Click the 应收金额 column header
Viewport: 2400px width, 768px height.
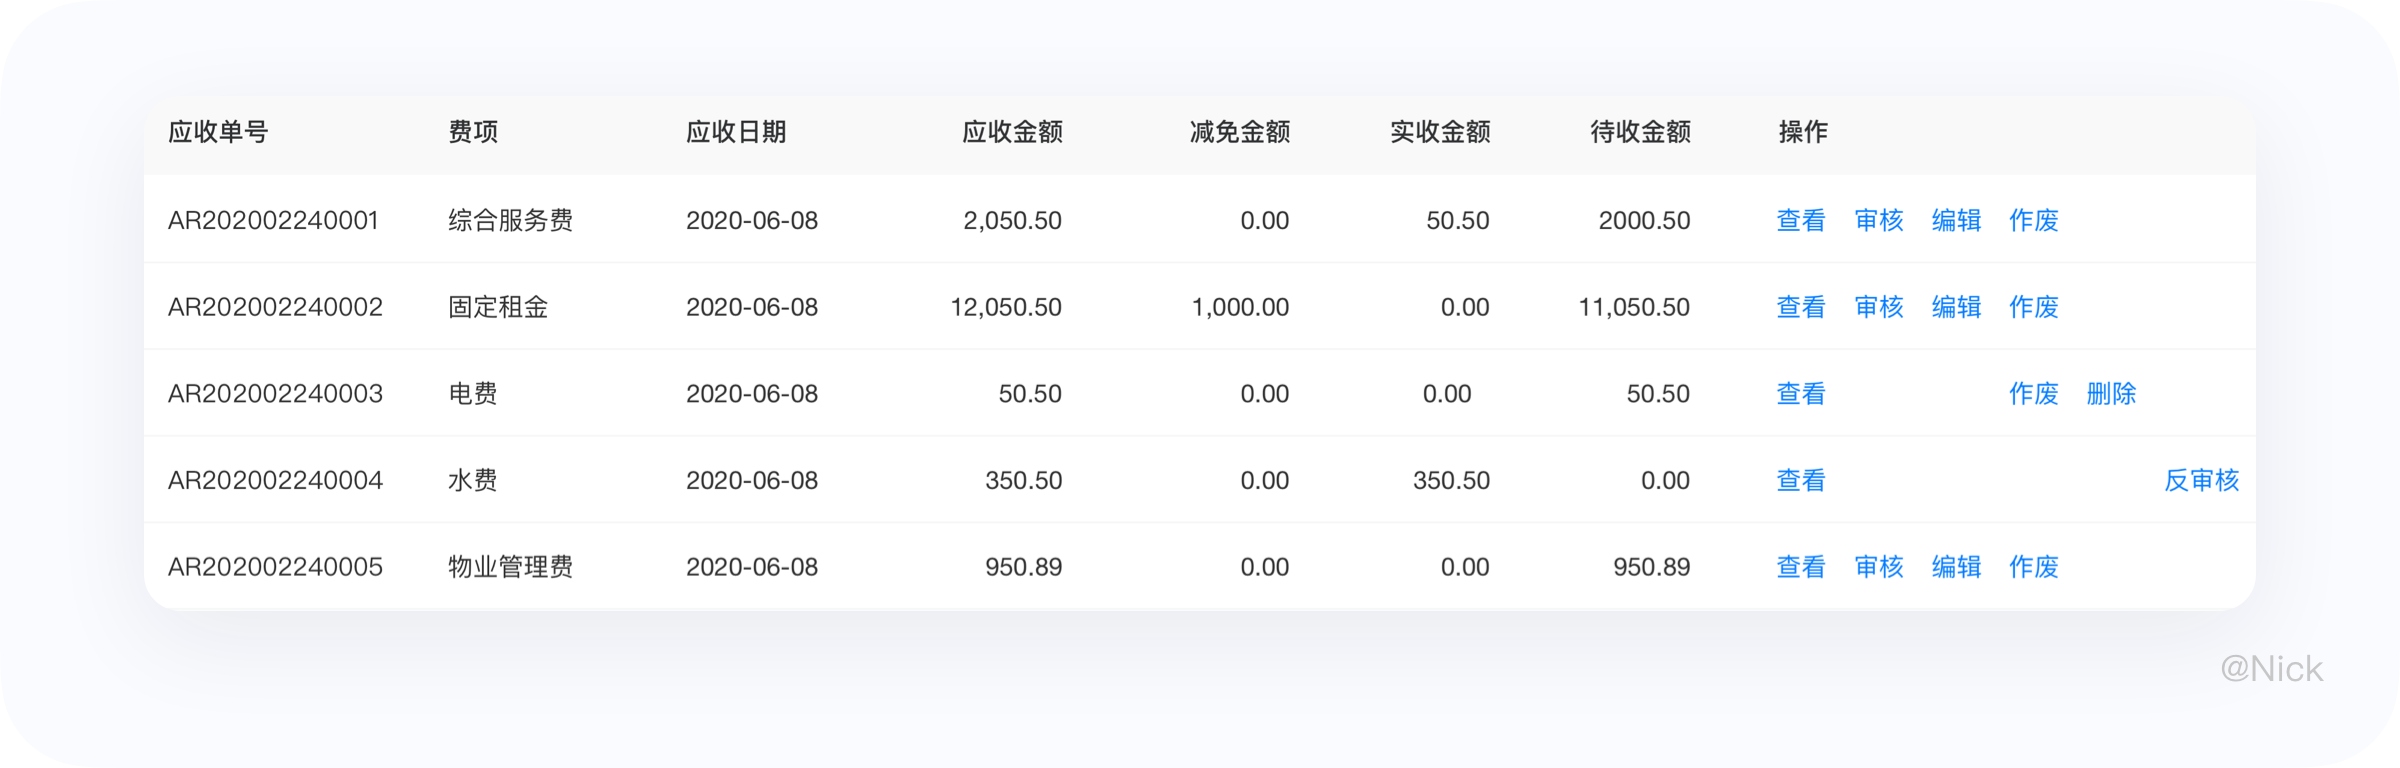click(1012, 132)
